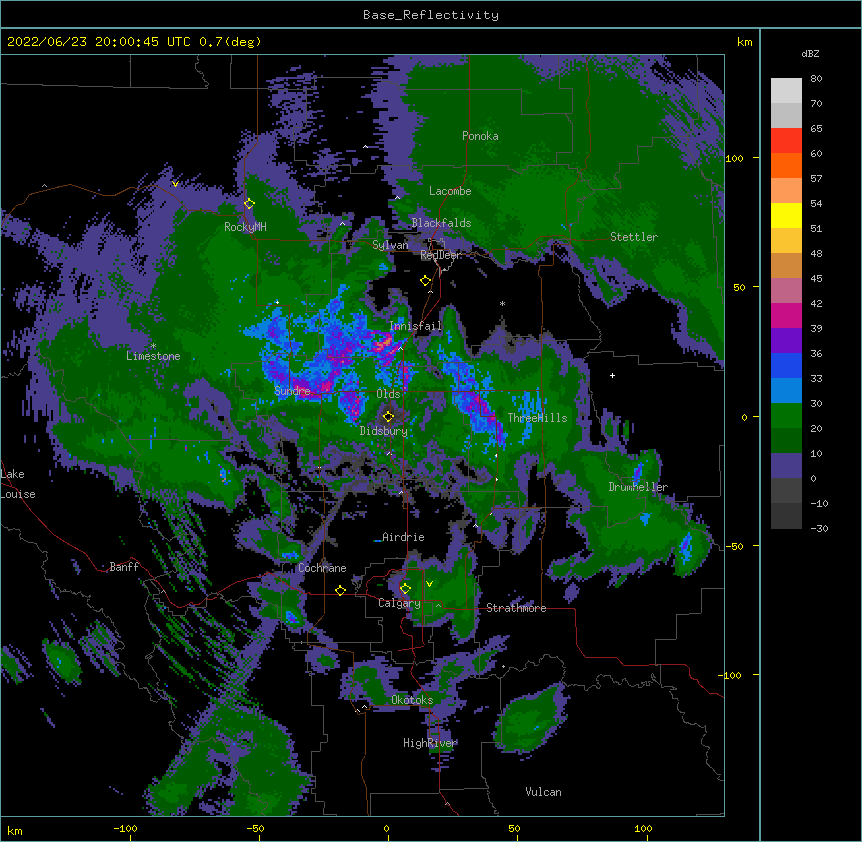Click yellow v marker northeast of Calgary label
Image resolution: width=862 pixels, height=842 pixels.
(429, 584)
